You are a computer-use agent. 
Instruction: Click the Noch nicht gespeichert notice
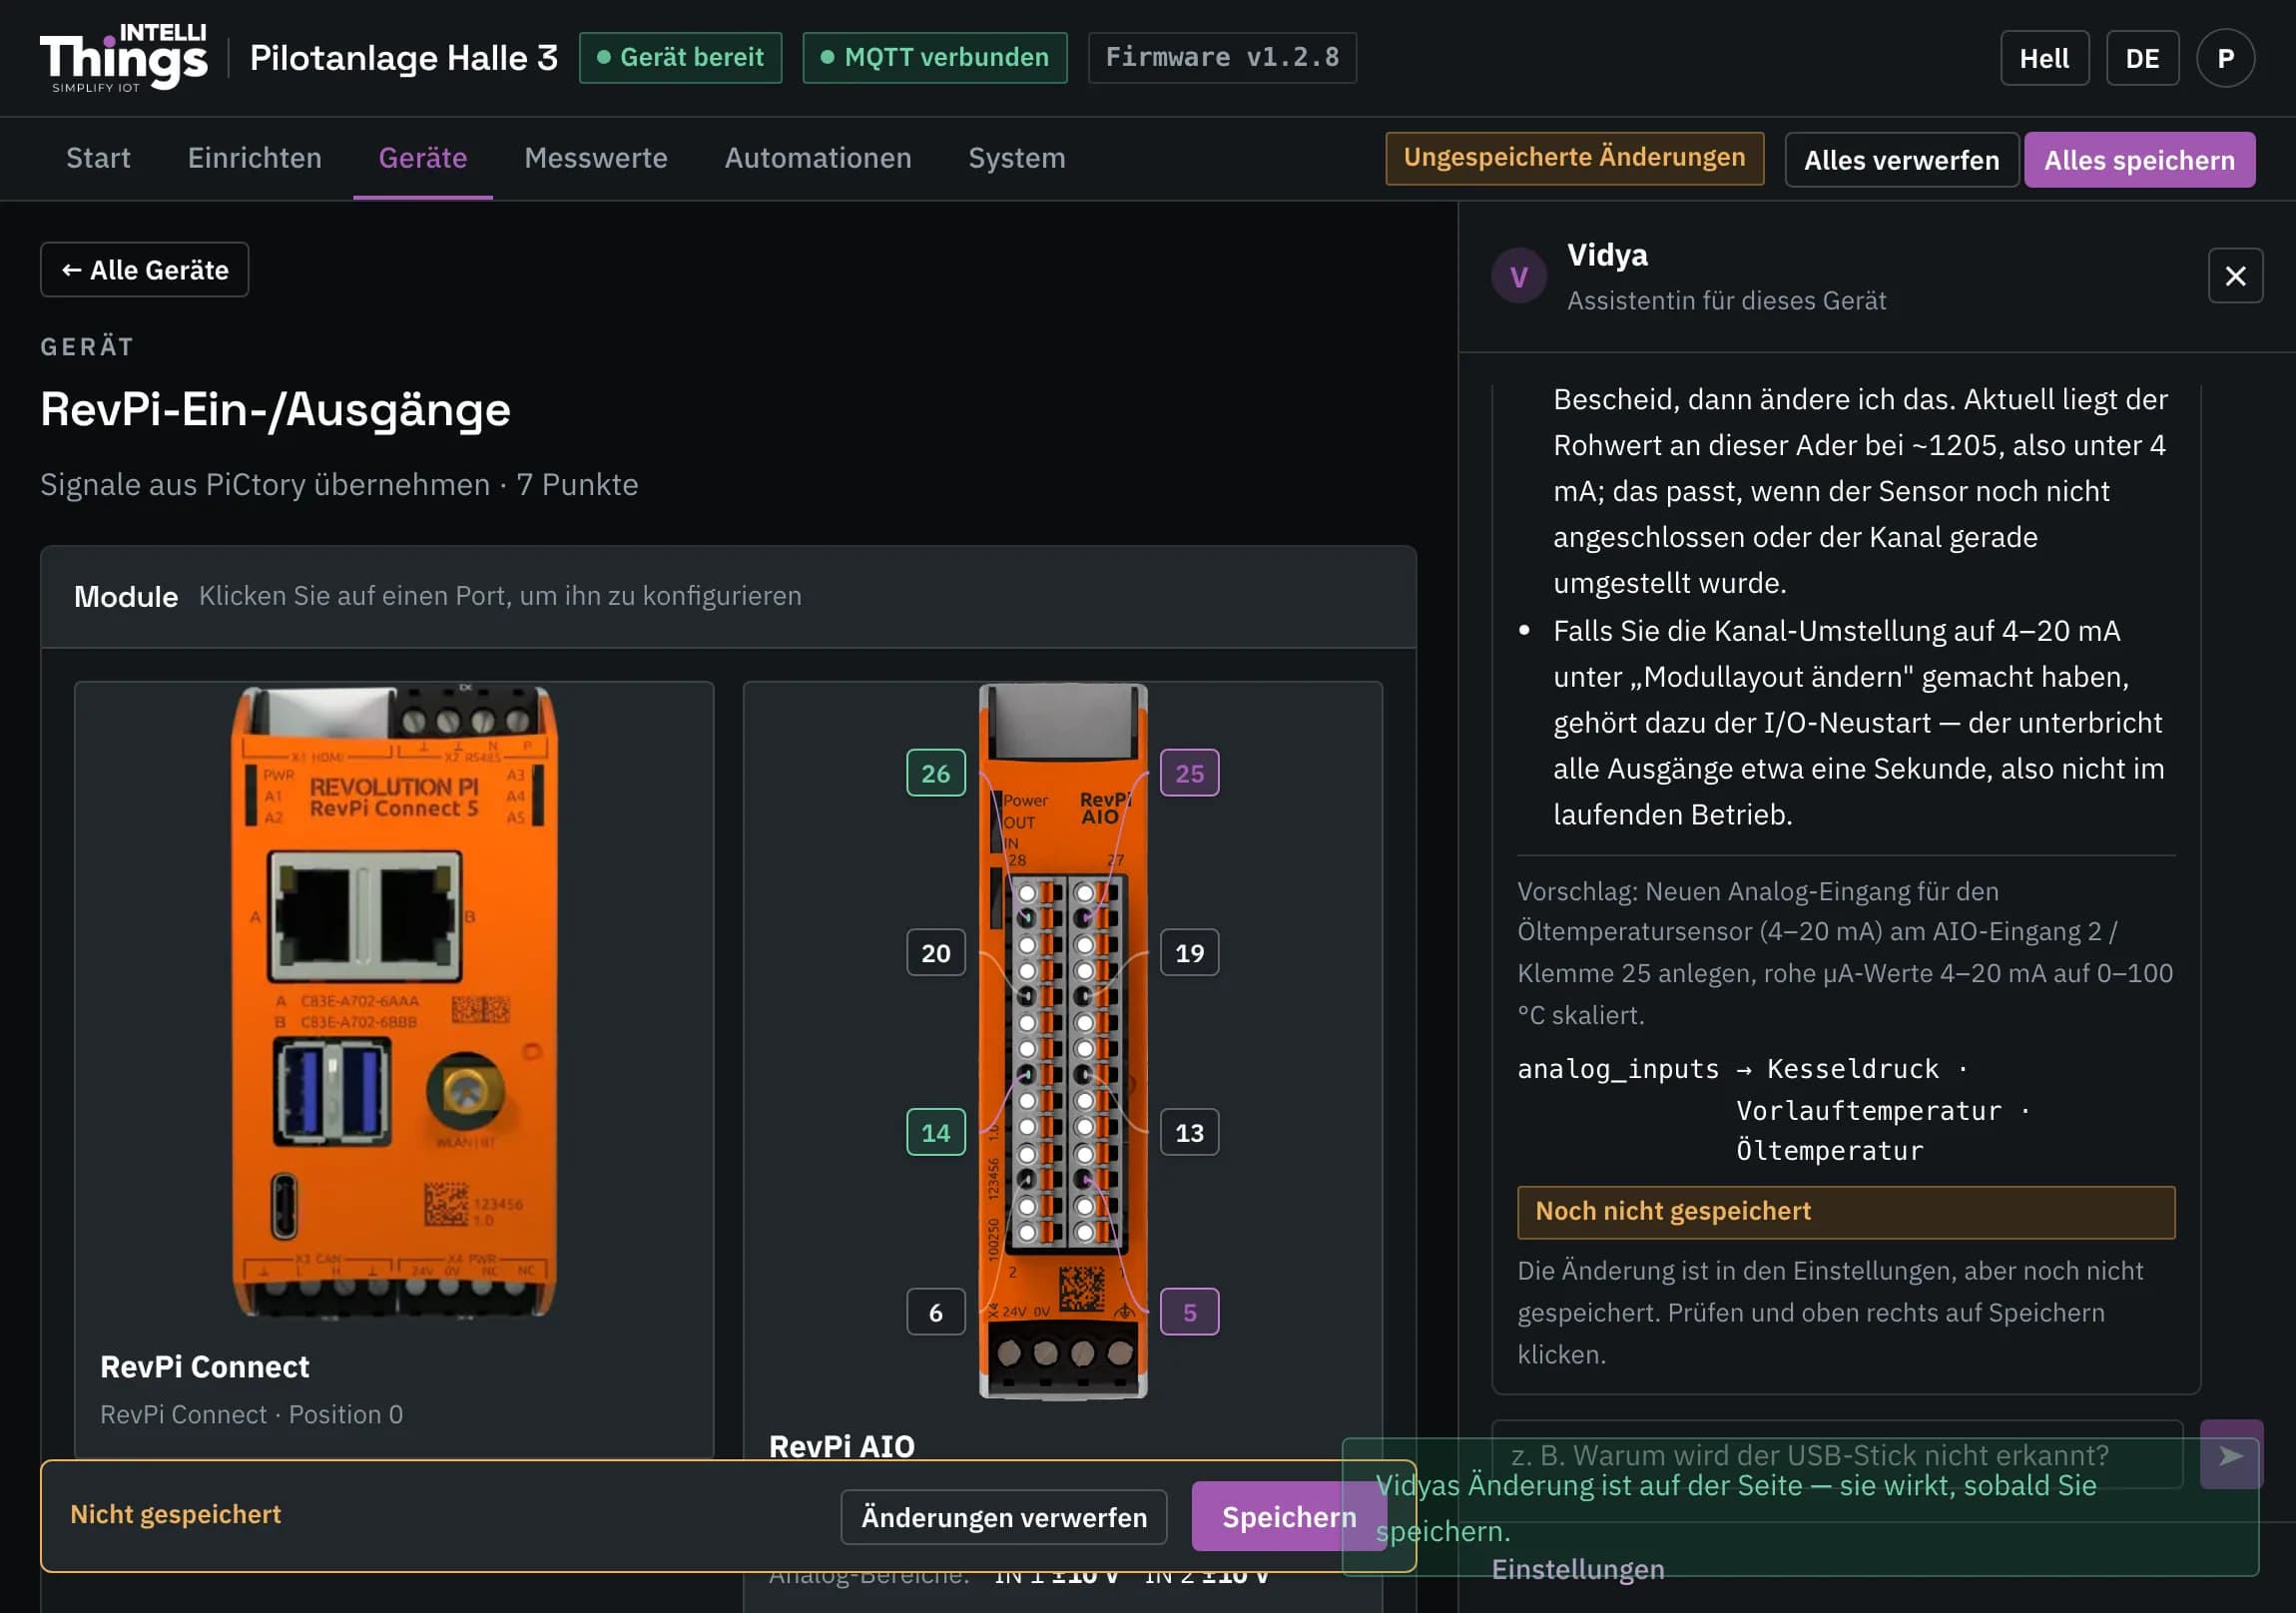1845,1212
